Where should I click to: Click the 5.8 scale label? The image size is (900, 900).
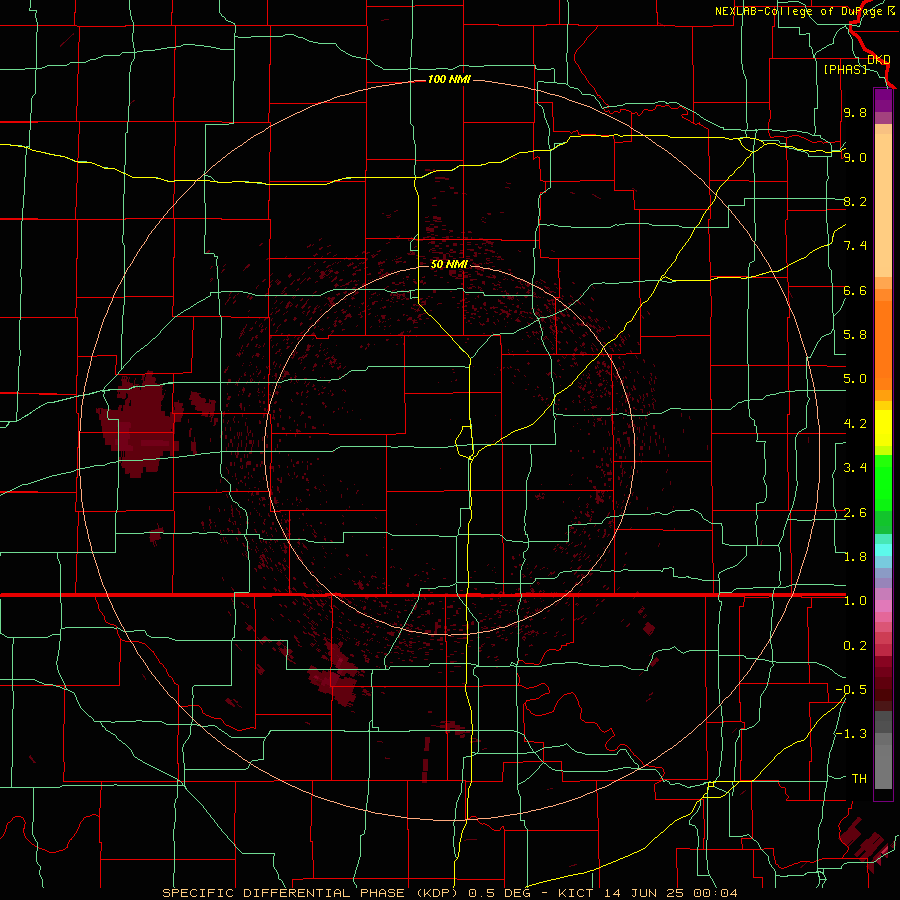click(855, 335)
